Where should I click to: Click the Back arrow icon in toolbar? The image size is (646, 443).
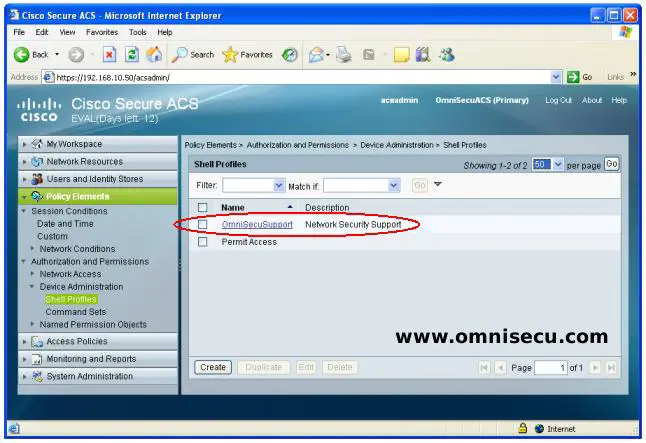(x=21, y=54)
